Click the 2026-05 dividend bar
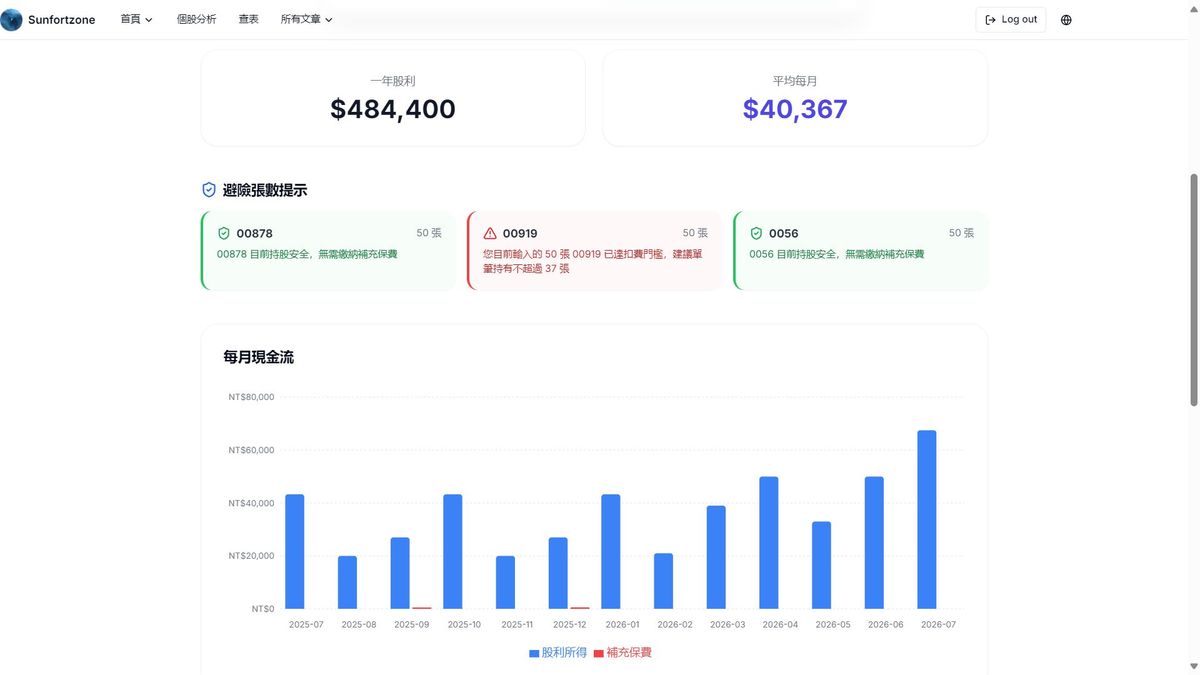 click(822, 565)
